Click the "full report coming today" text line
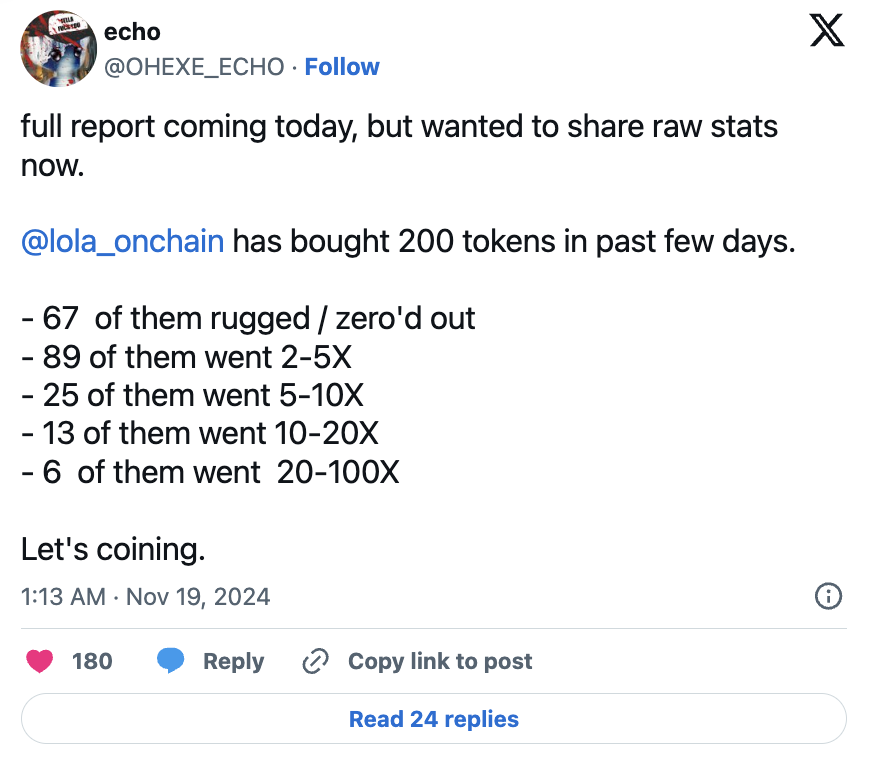This screenshot has width=872, height=764. pos(399,127)
